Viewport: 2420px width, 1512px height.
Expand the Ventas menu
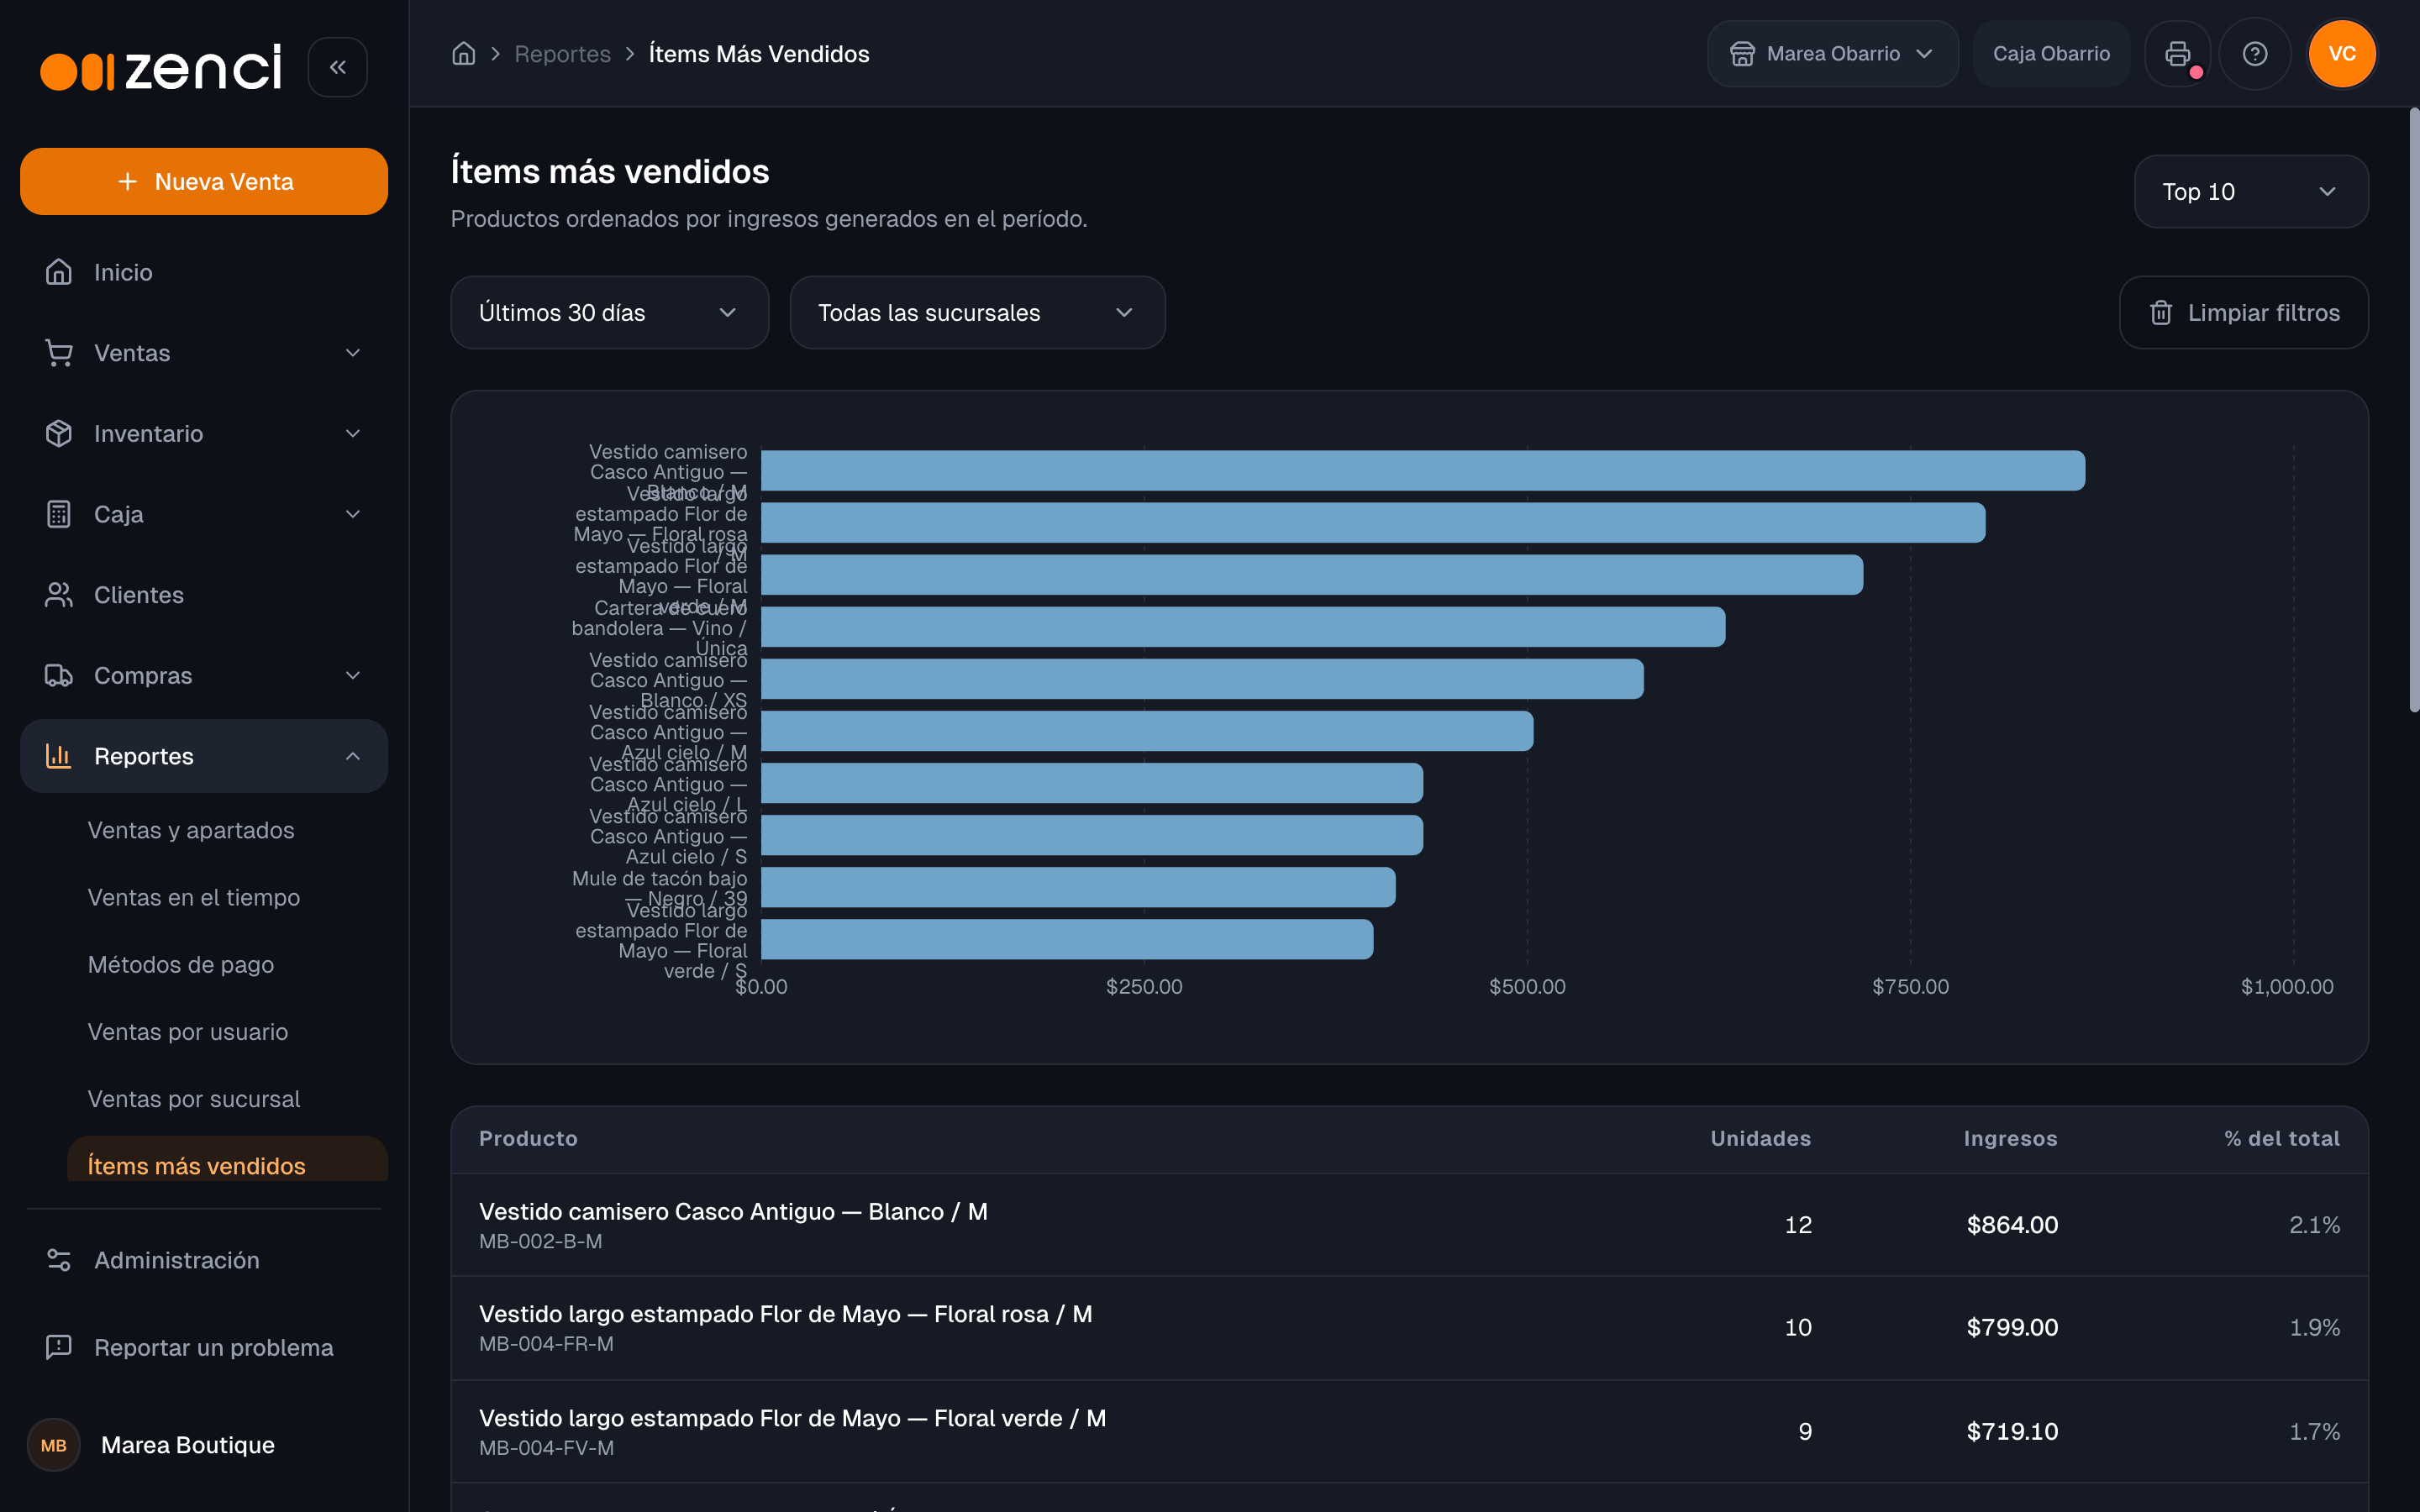[x=204, y=353]
